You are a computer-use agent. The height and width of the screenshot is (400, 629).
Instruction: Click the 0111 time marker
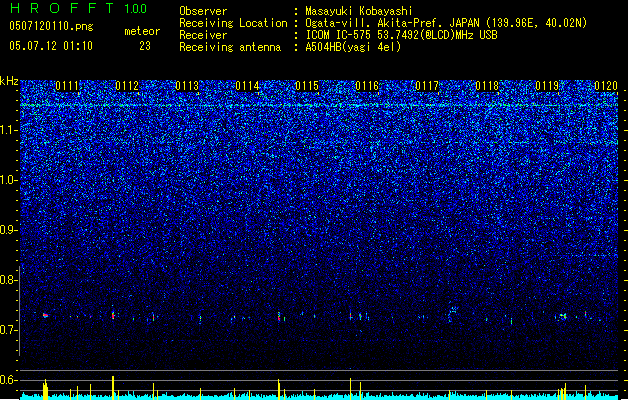pos(67,86)
